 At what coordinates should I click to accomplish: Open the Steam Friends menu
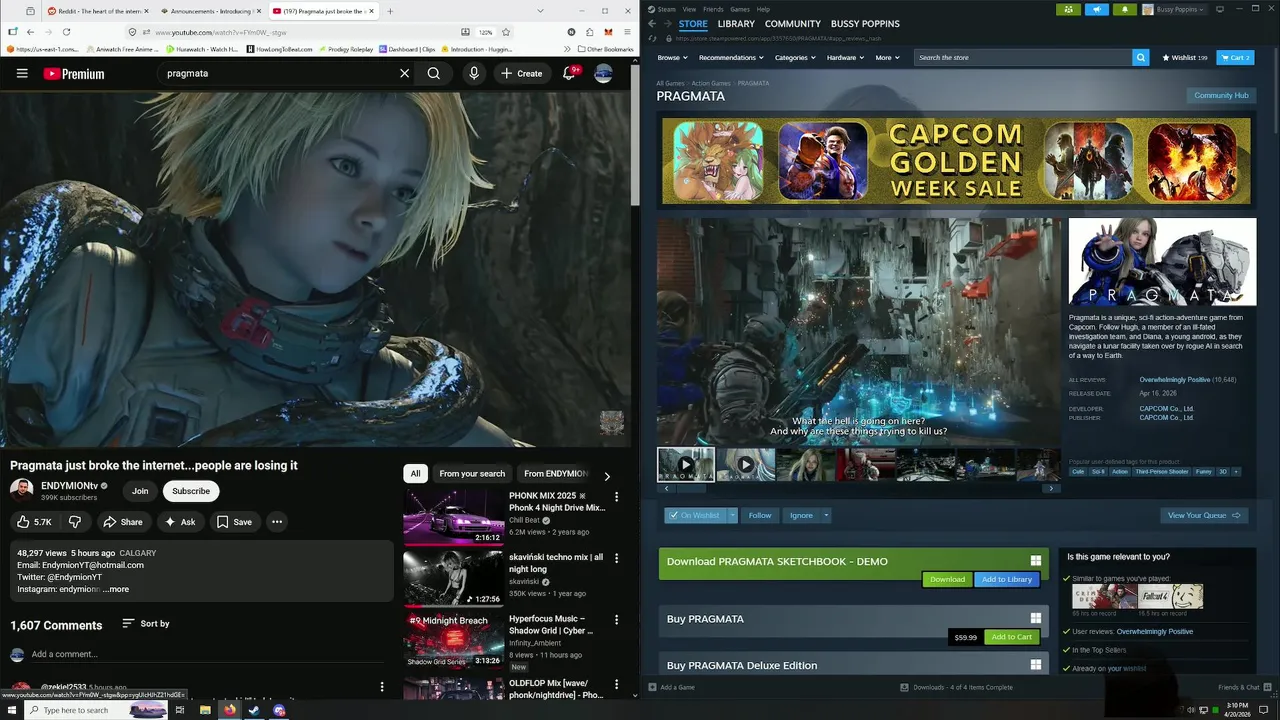pyautogui.click(x=713, y=9)
